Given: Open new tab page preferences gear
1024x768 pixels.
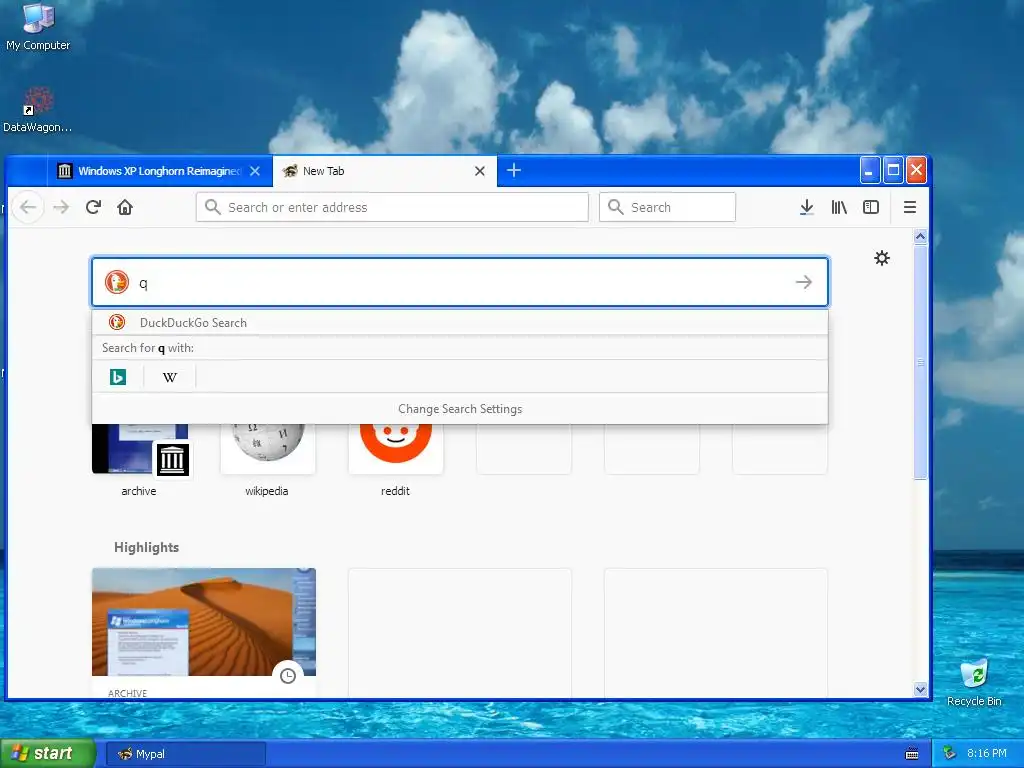Looking at the screenshot, I should pyautogui.click(x=882, y=258).
